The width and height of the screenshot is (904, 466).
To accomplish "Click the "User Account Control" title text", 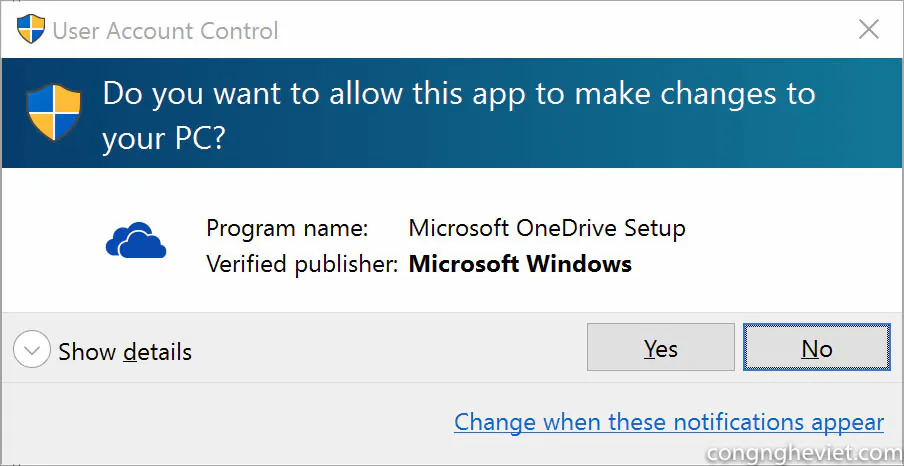I will pos(165,31).
